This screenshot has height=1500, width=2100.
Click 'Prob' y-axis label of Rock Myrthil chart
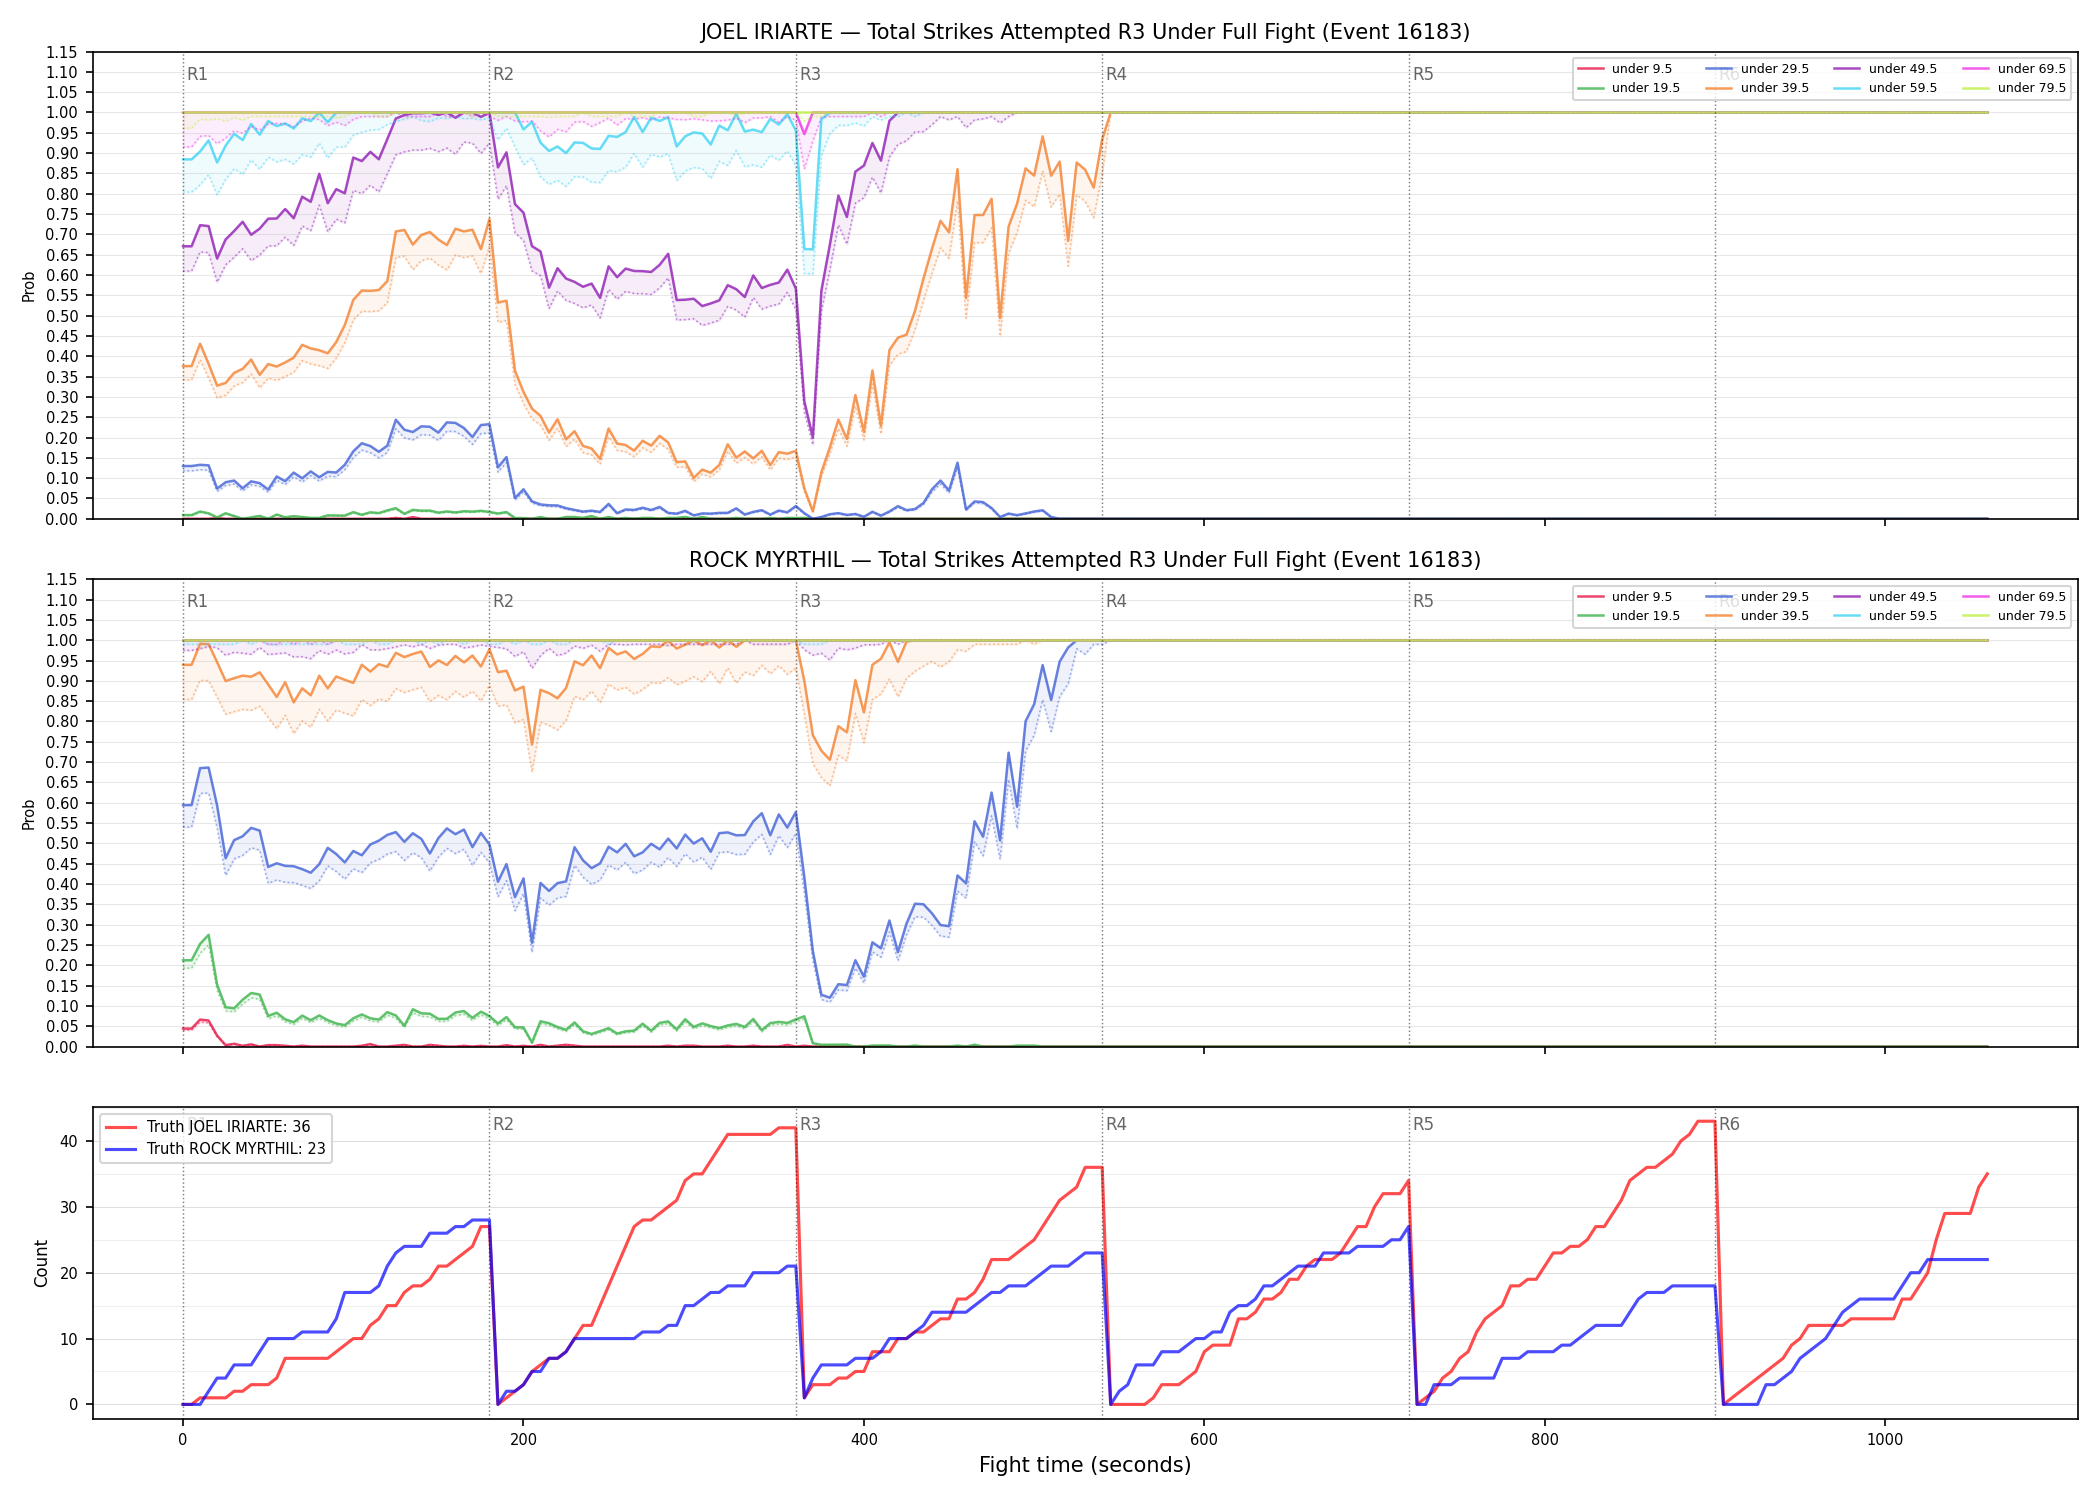click(x=29, y=814)
